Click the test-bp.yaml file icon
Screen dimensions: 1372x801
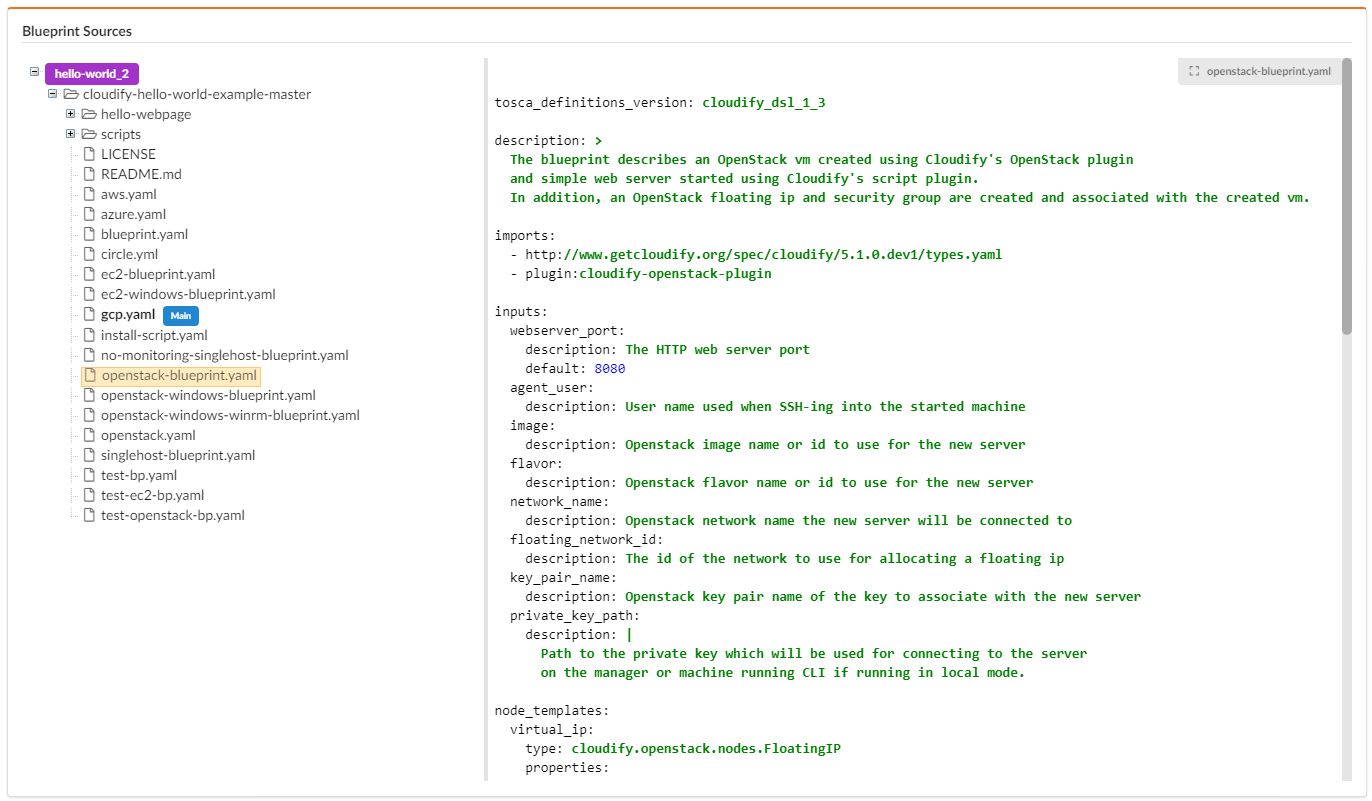coord(89,475)
